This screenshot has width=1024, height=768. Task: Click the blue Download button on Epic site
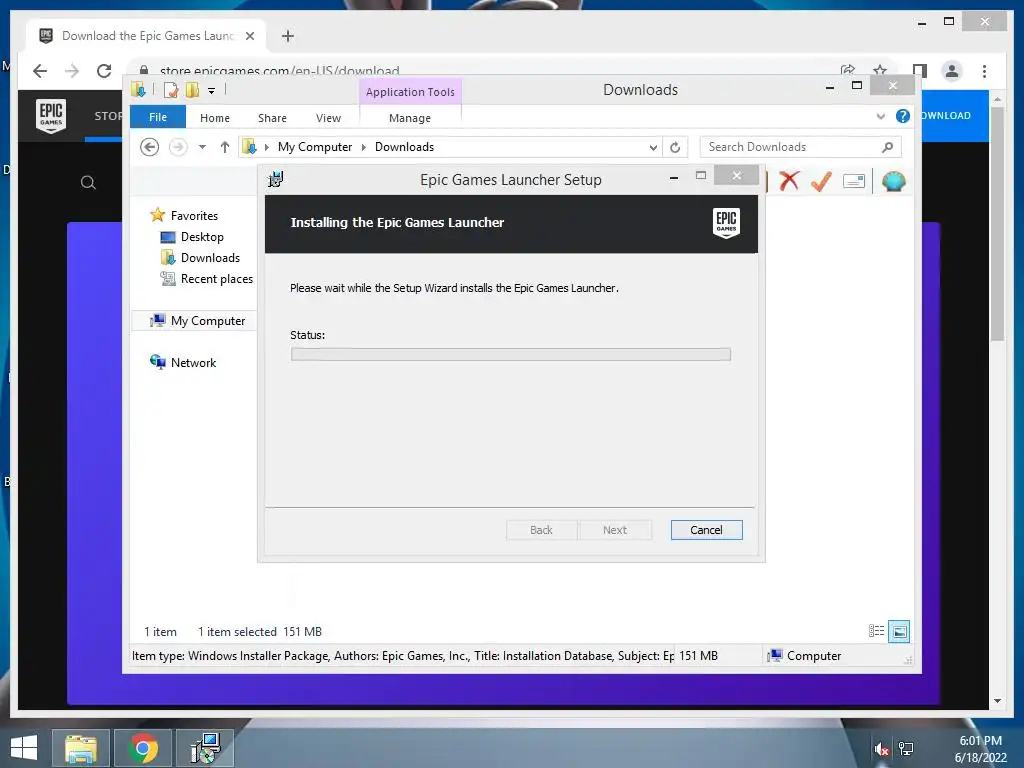(x=955, y=116)
